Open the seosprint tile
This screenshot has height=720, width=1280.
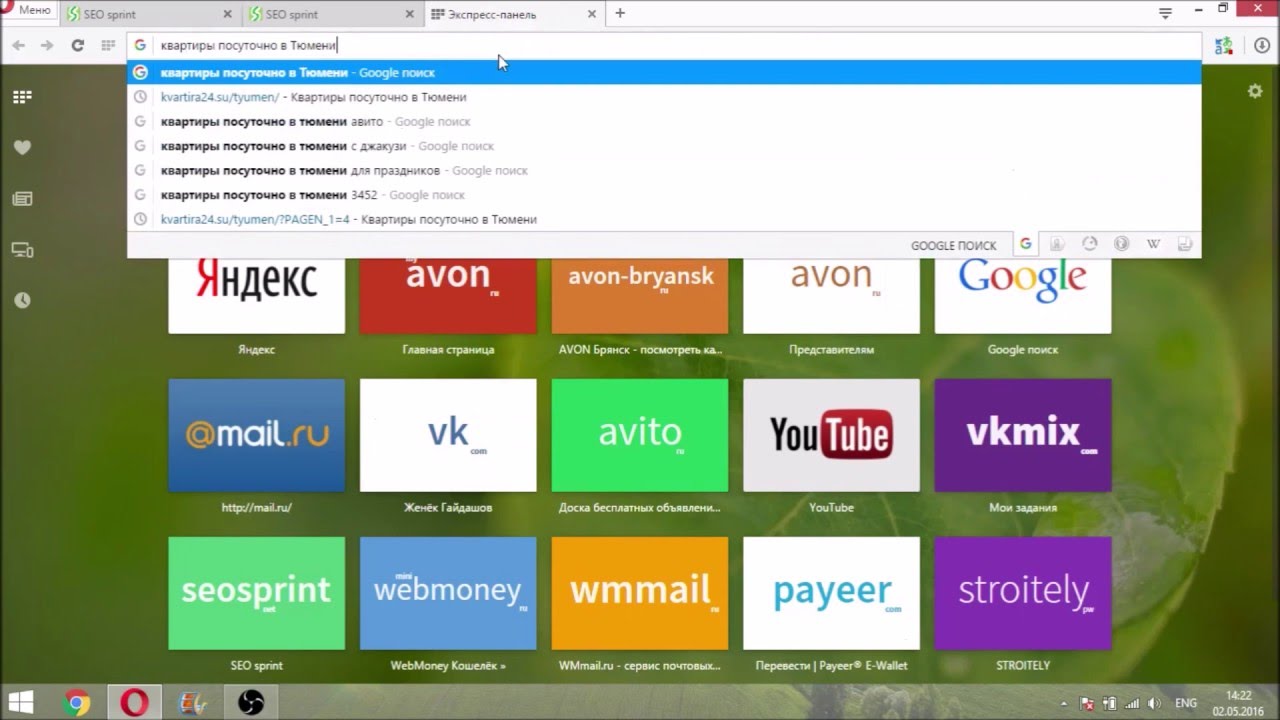(256, 593)
